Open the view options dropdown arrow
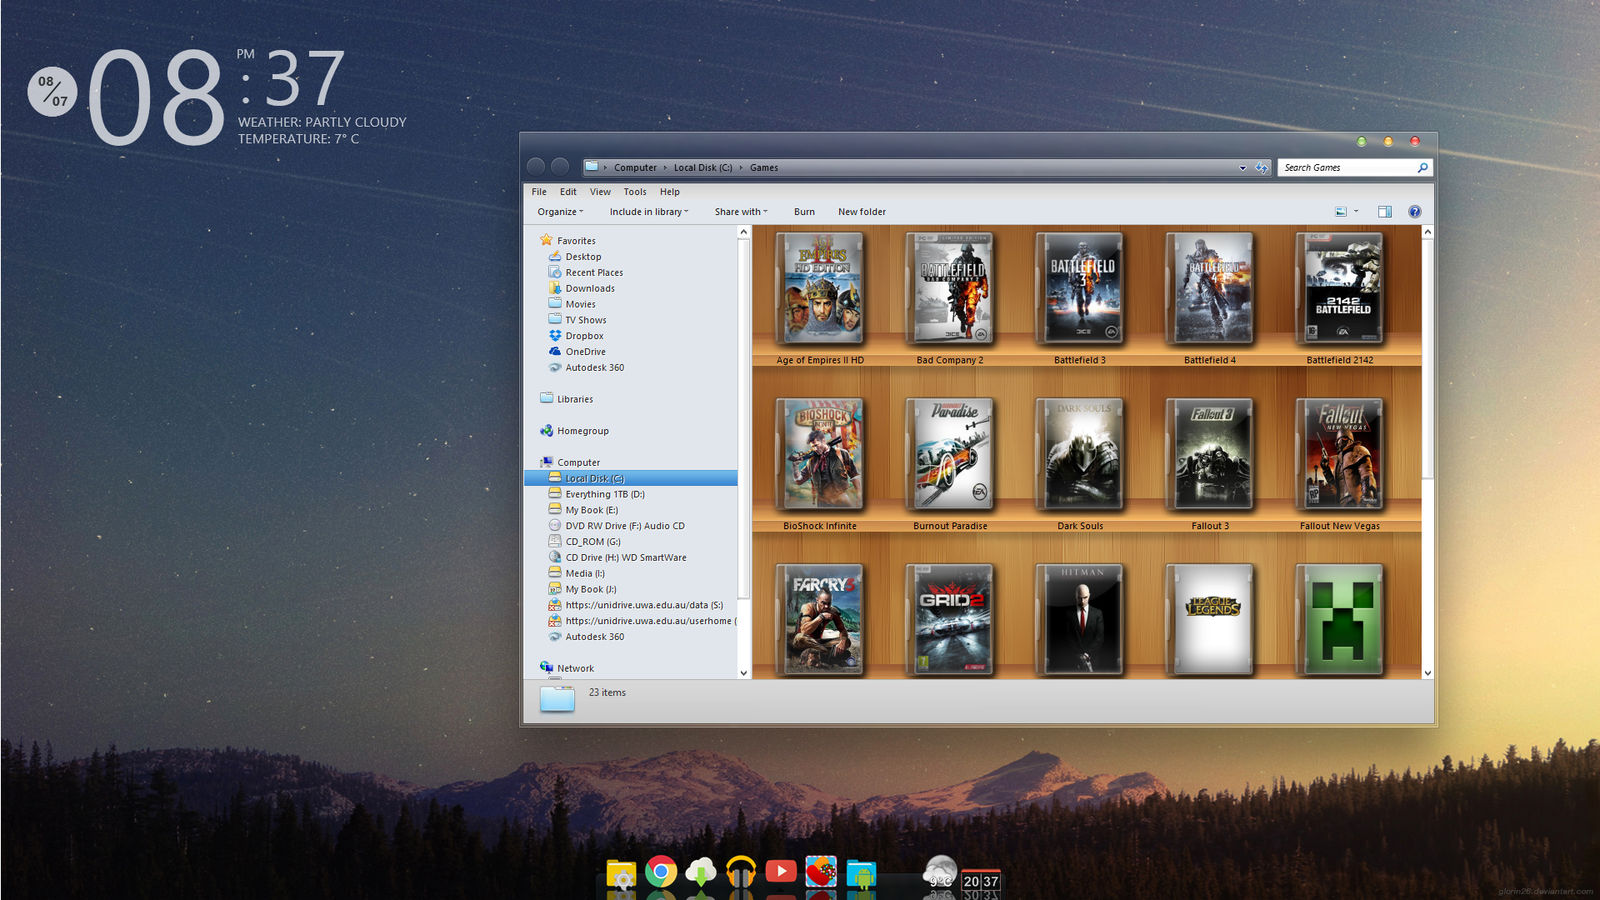The height and width of the screenshot is (900, 1600). coord(1356,211)
